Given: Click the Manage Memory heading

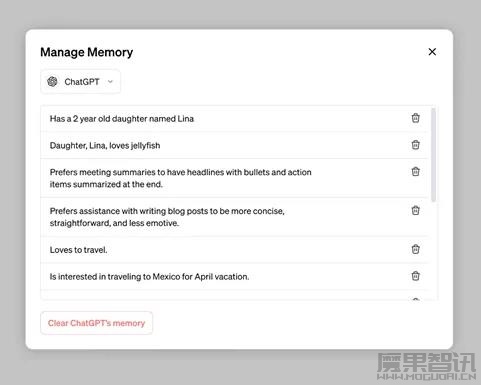Looking at the screenshot, I should point(87,52).
